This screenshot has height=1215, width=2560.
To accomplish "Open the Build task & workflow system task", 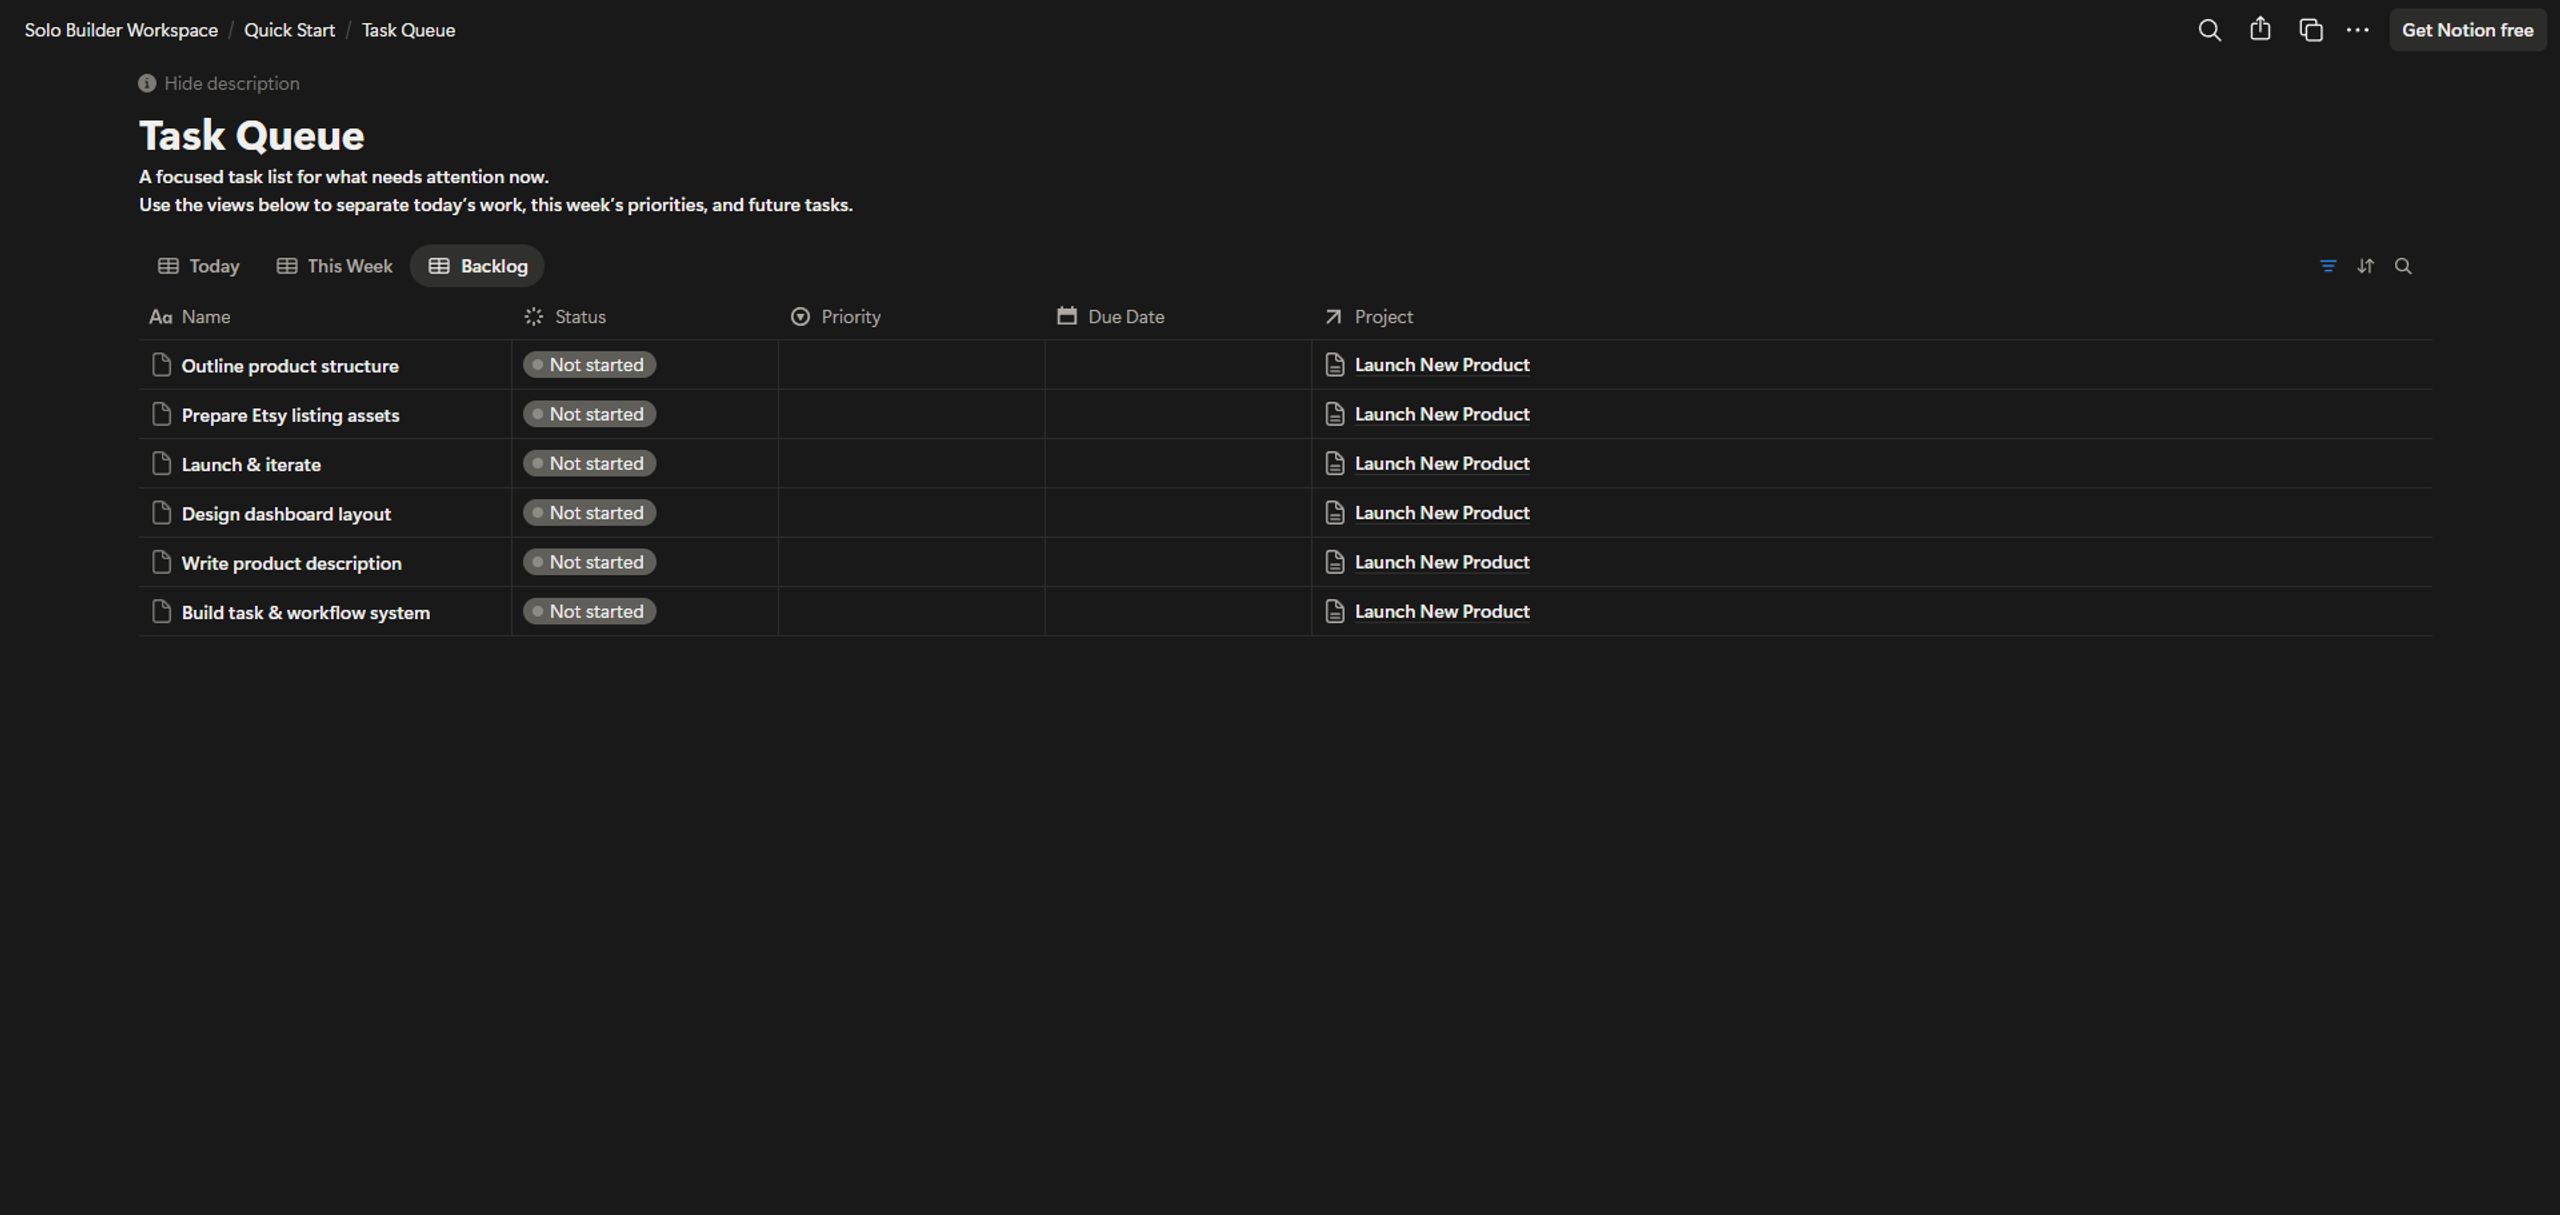I will tap(305, 612).
